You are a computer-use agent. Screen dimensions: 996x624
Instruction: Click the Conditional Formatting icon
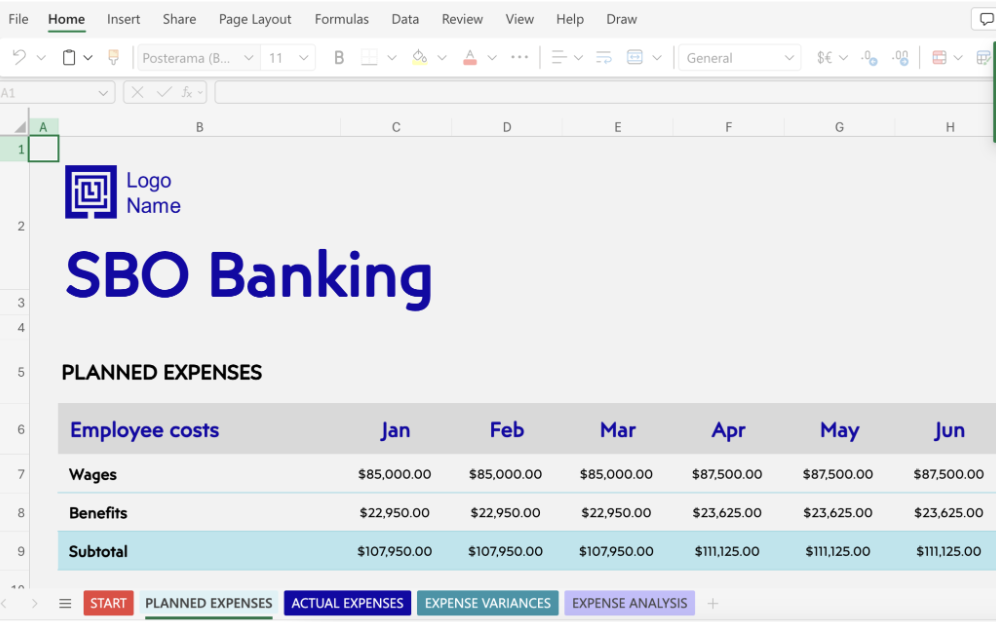click(939, 58)
